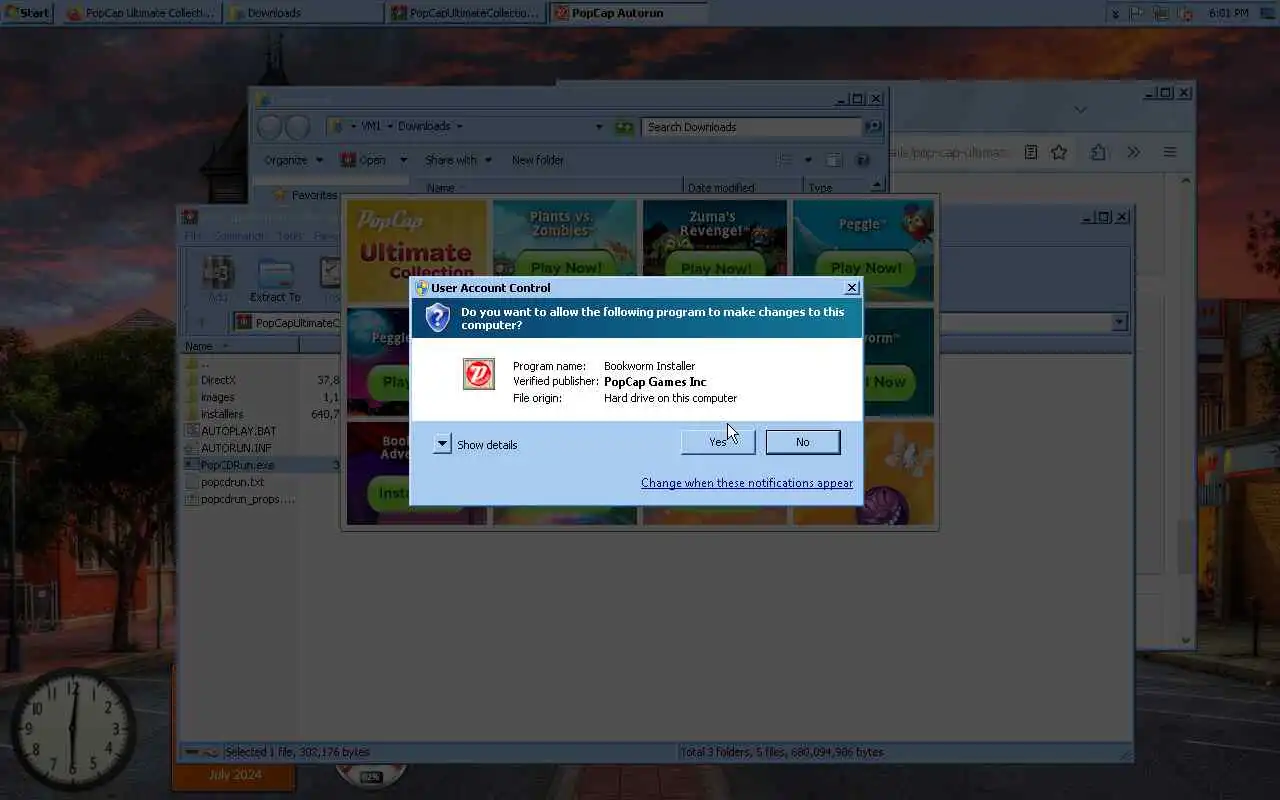Click New folder in Explorer toolbar
This screenshot has width=1280, height=800.
click(538, 160)
